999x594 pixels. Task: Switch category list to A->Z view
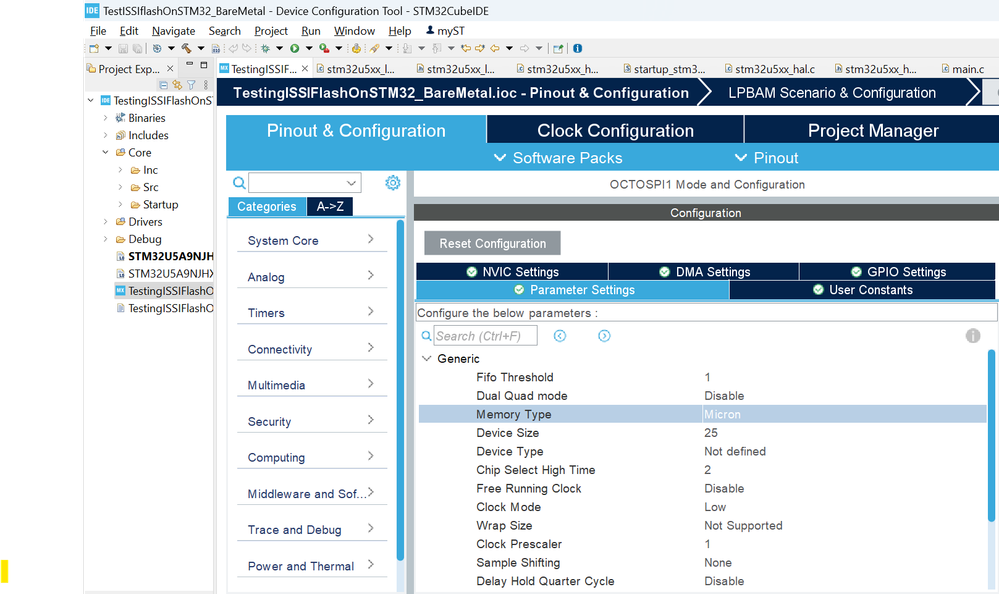[x=330, y=206]
